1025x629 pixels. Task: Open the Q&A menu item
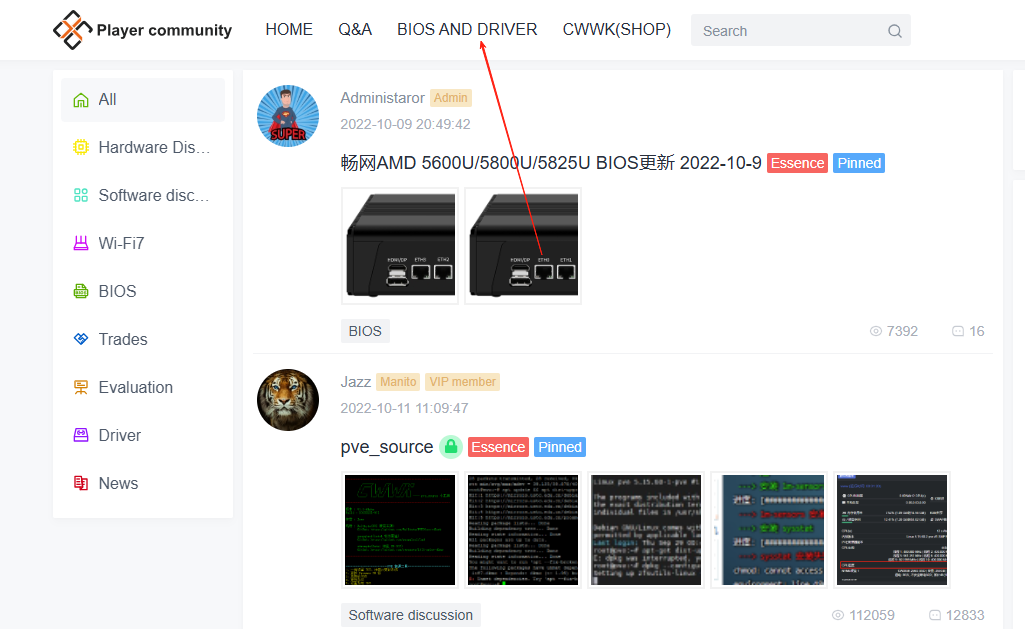[355, 29]
